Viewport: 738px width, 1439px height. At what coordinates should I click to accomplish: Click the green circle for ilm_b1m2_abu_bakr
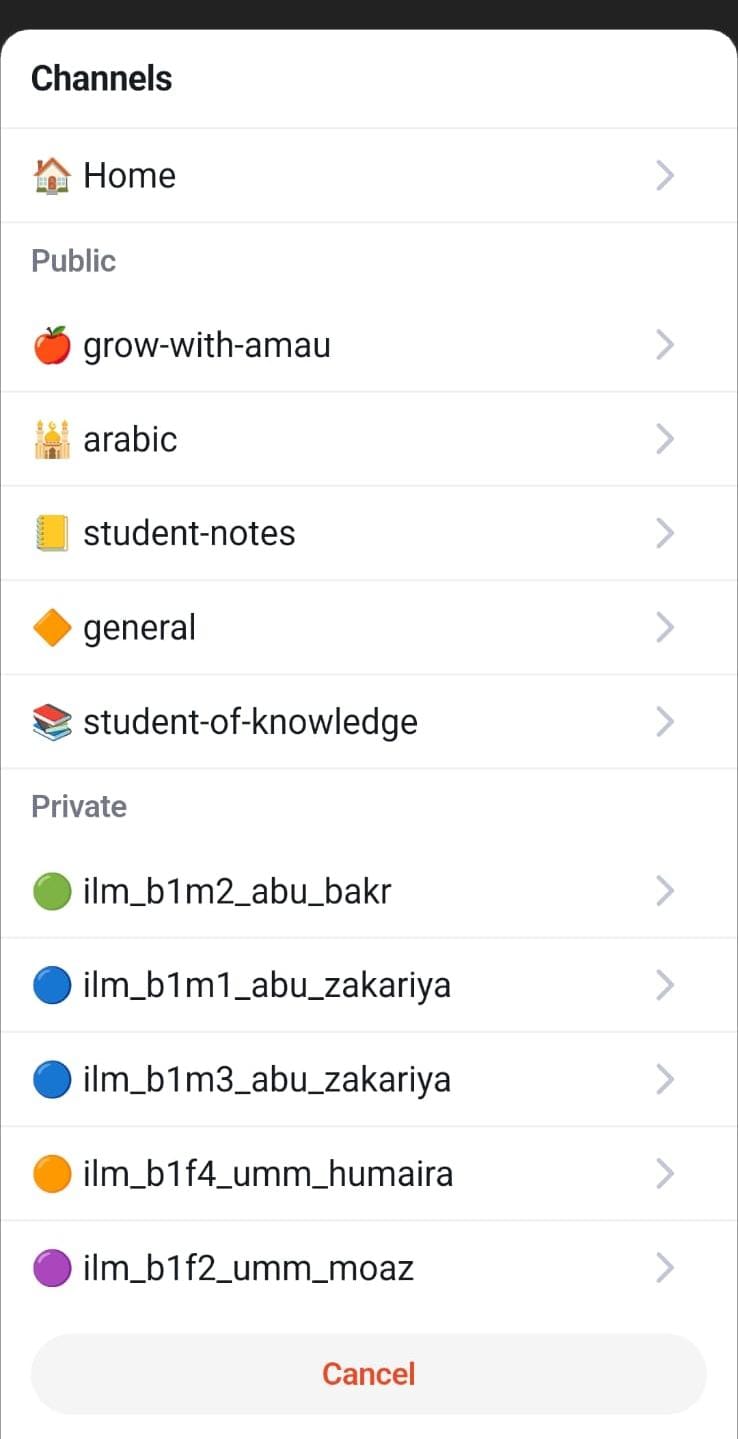51,891
